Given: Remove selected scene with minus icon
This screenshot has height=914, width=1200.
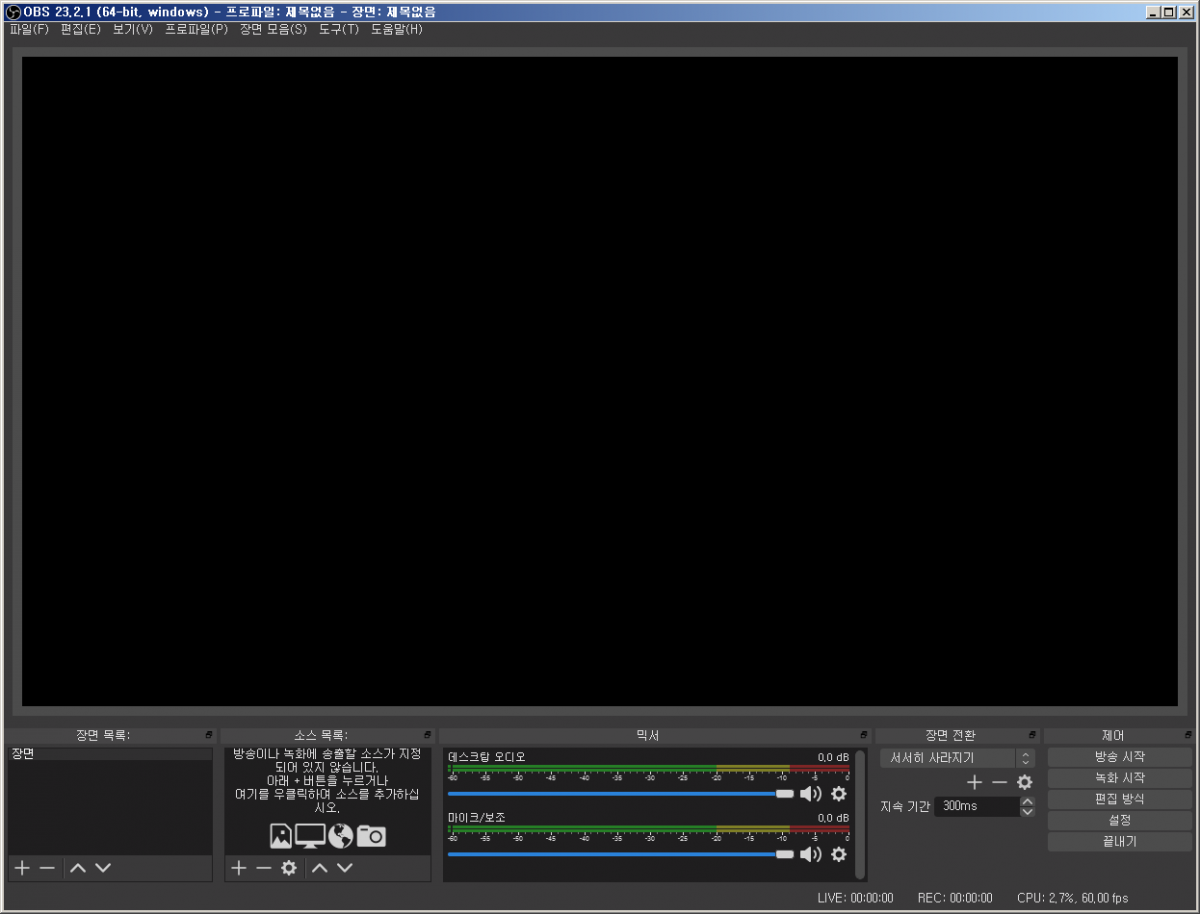Looking at the screenshot, I should (47, 868).
